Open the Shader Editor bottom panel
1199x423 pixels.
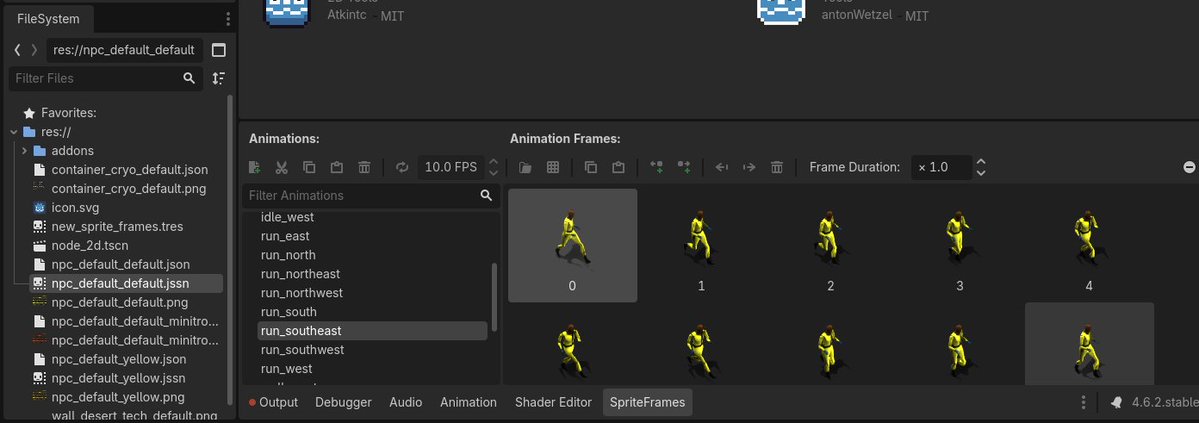pos(554,402)
